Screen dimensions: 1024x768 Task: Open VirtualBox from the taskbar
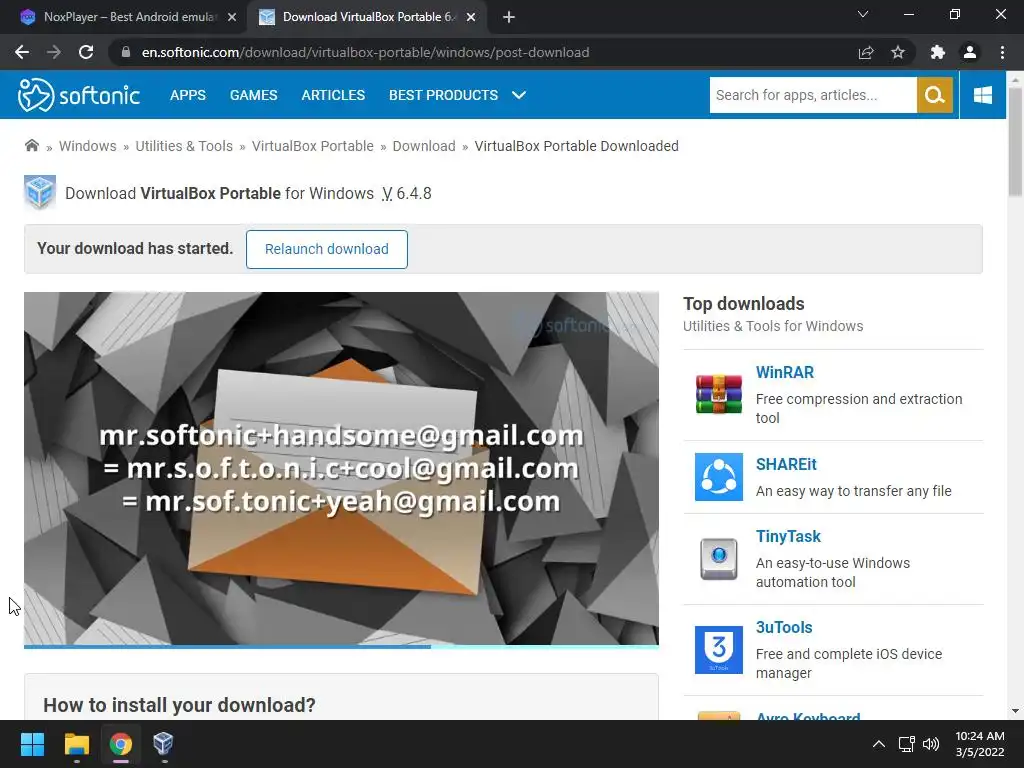pos(163,743)
